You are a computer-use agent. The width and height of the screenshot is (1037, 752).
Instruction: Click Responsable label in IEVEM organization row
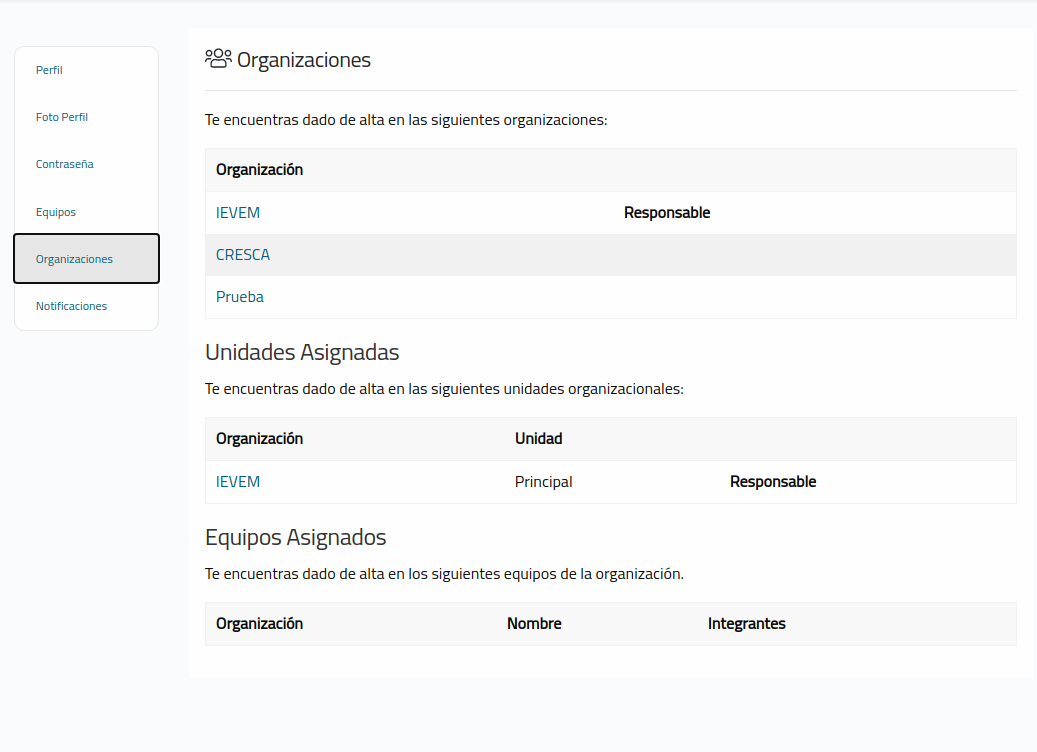point(667,212)
